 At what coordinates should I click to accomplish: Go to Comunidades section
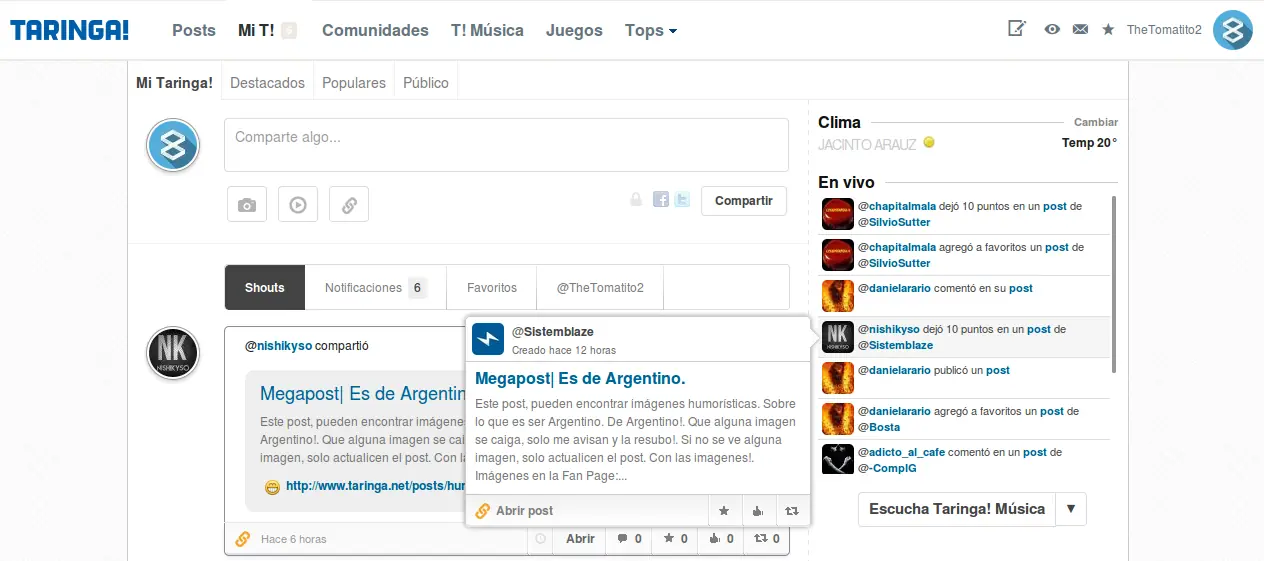click(x=375, y=31)
